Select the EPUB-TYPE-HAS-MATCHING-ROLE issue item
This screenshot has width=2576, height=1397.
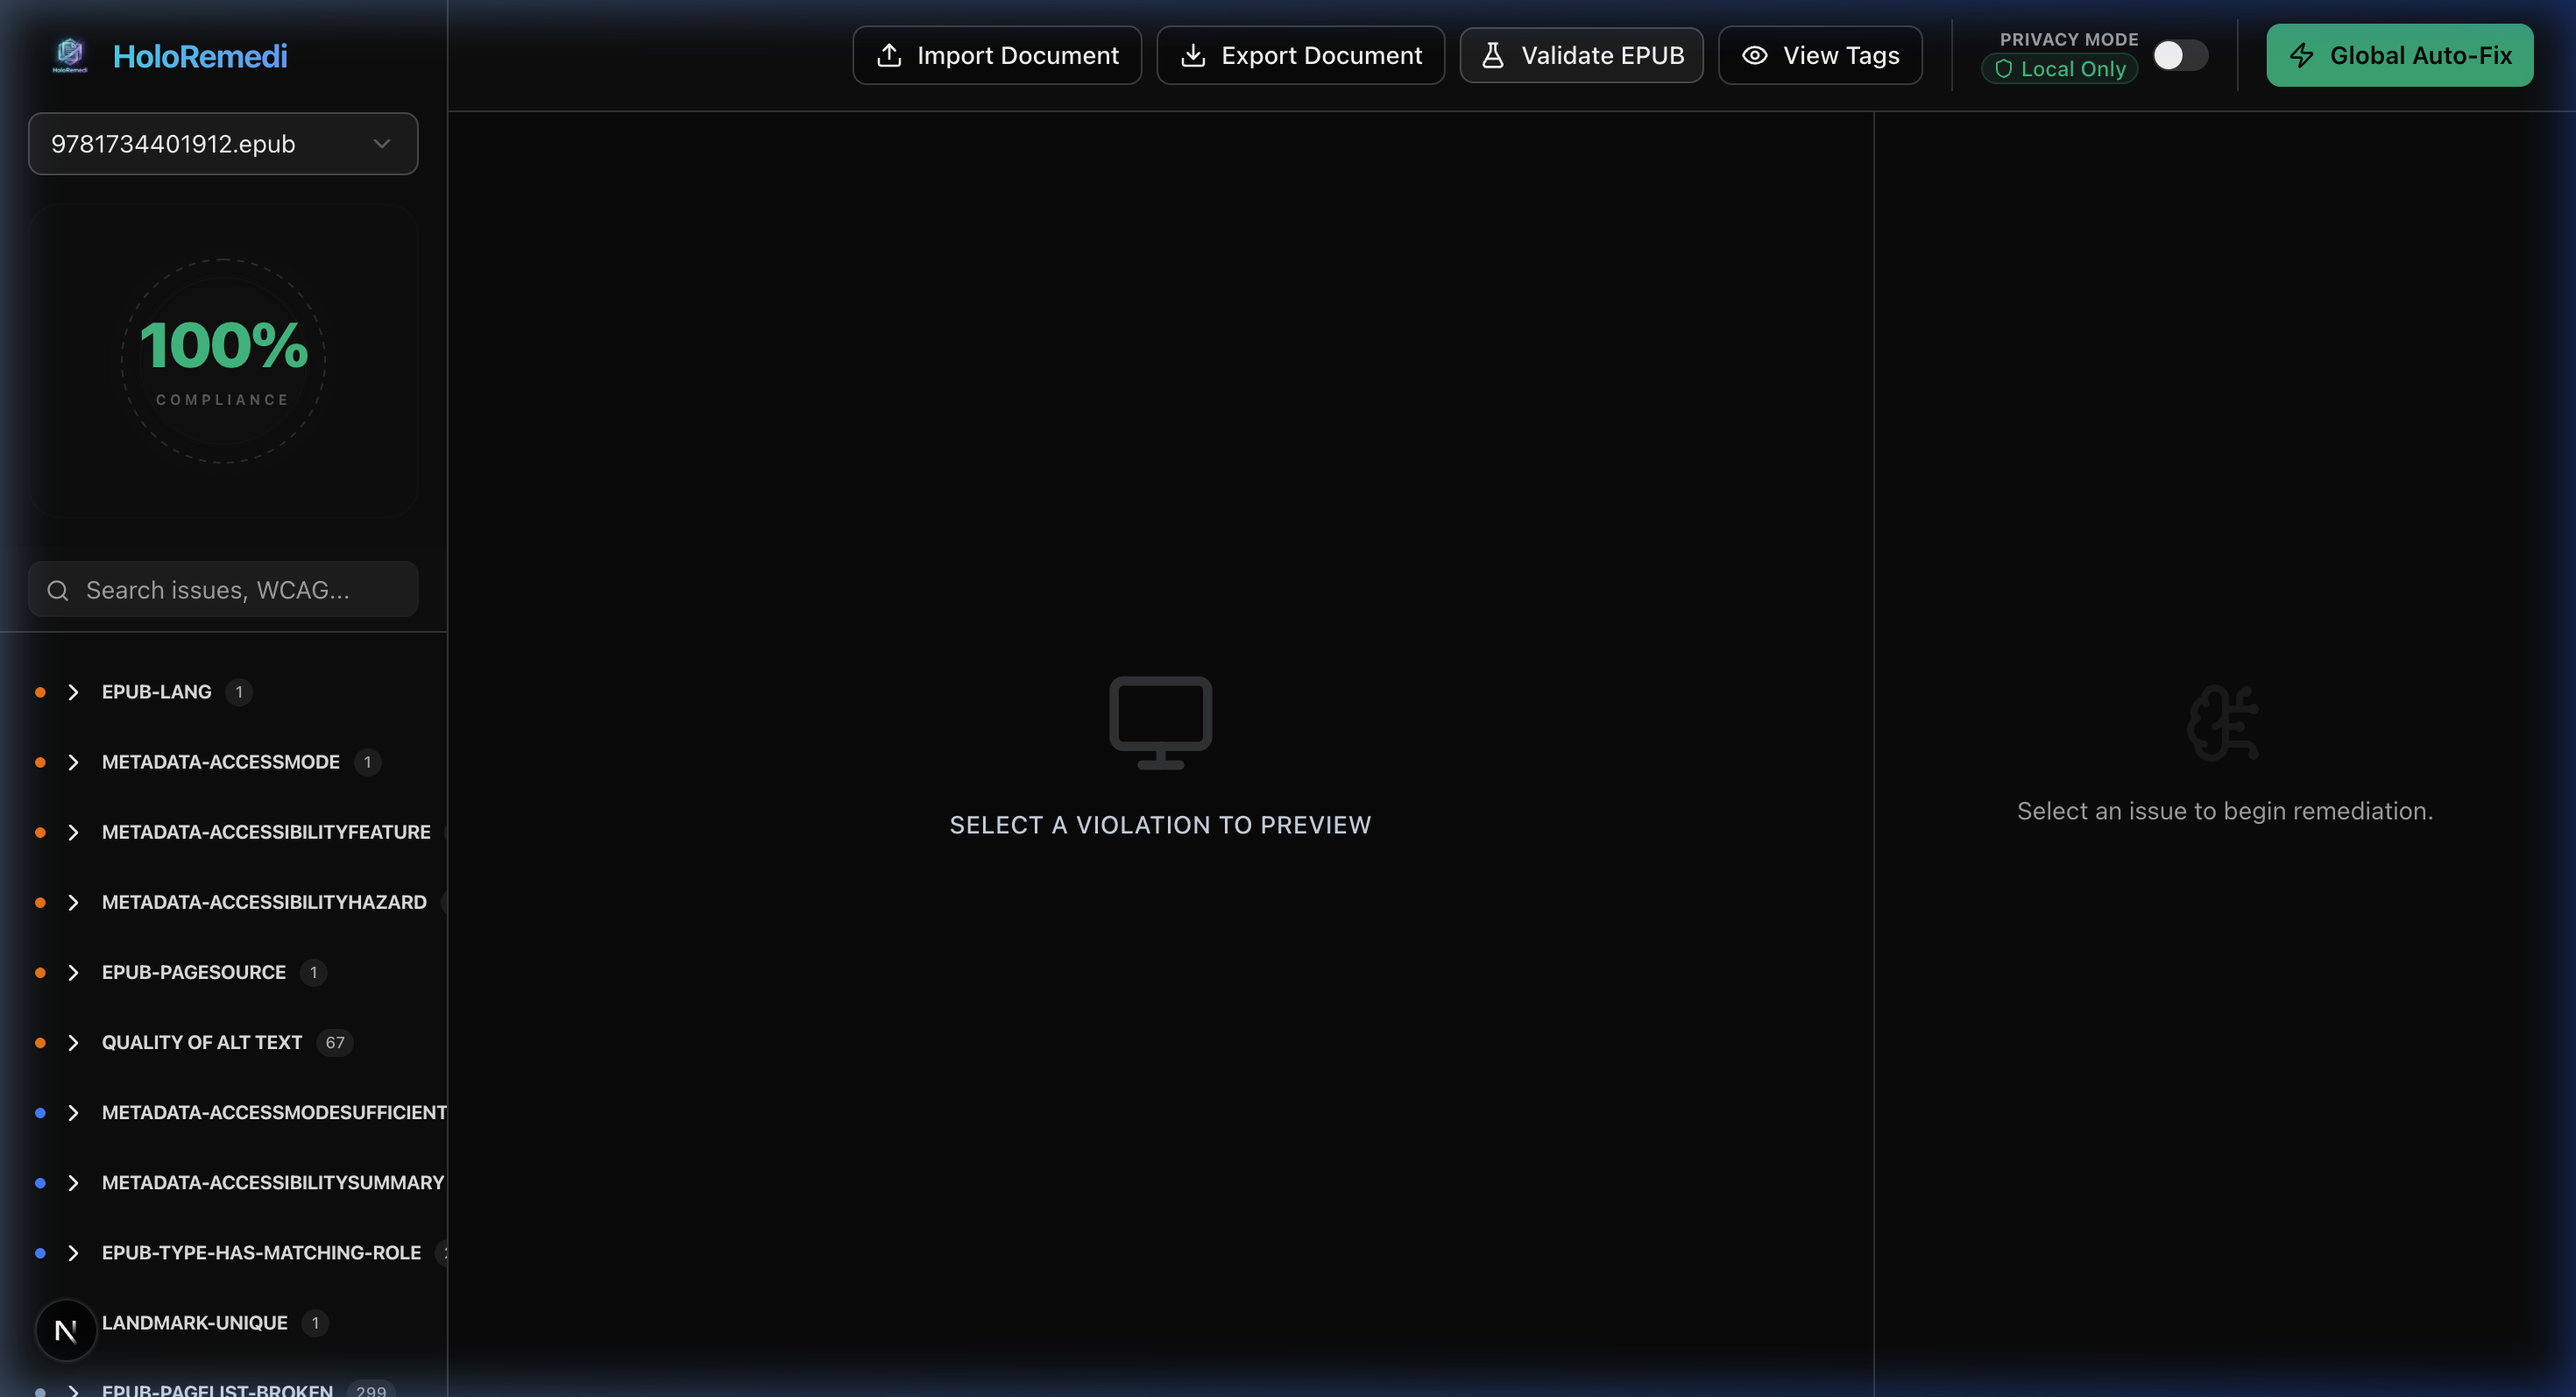[x=261, y=1252]
